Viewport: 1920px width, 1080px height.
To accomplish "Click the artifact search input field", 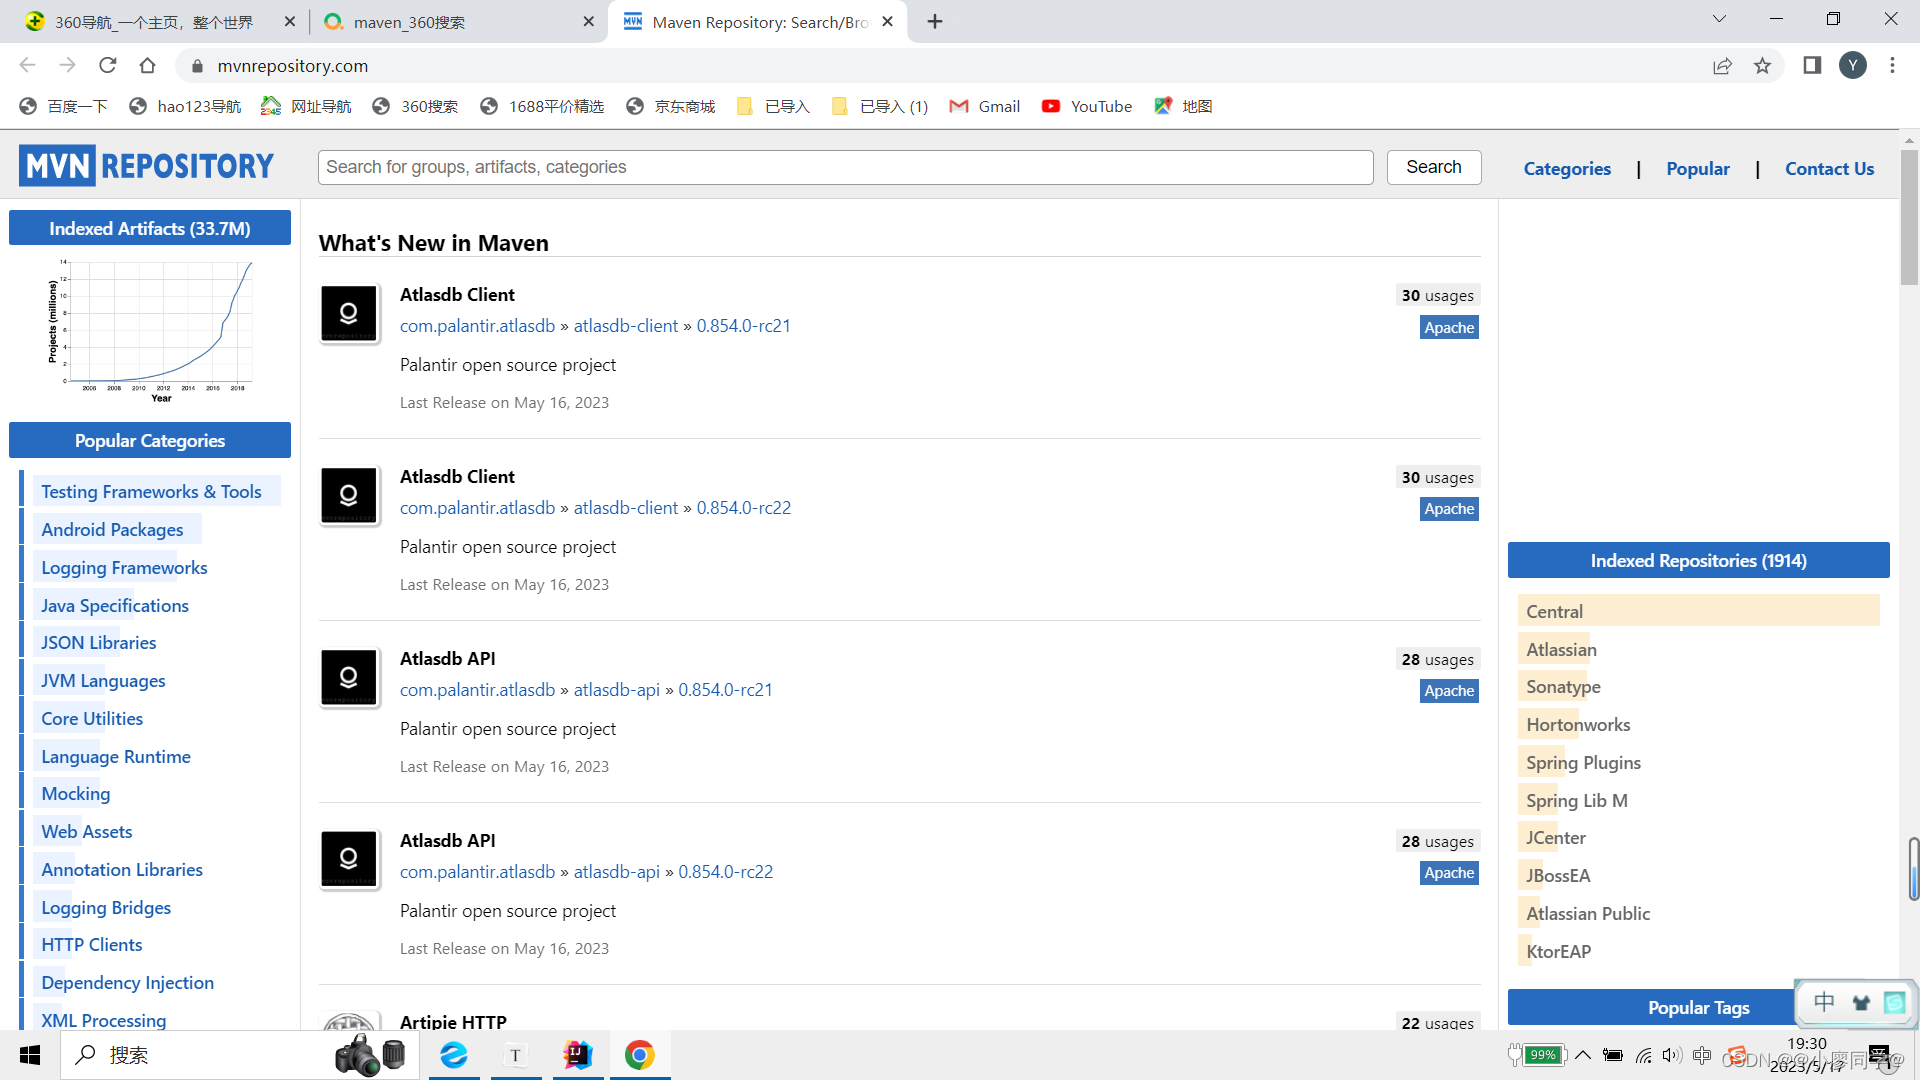I will pyautogui.click(x=845, y=167).
